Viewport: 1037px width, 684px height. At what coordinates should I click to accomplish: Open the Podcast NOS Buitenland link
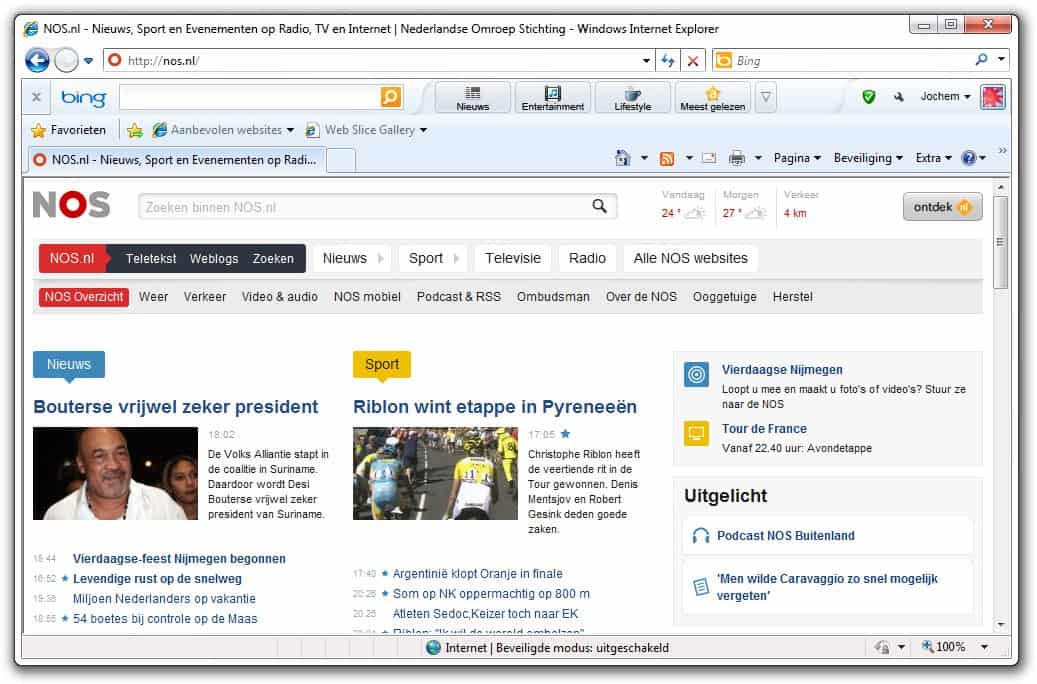click(x=785, y=536)
